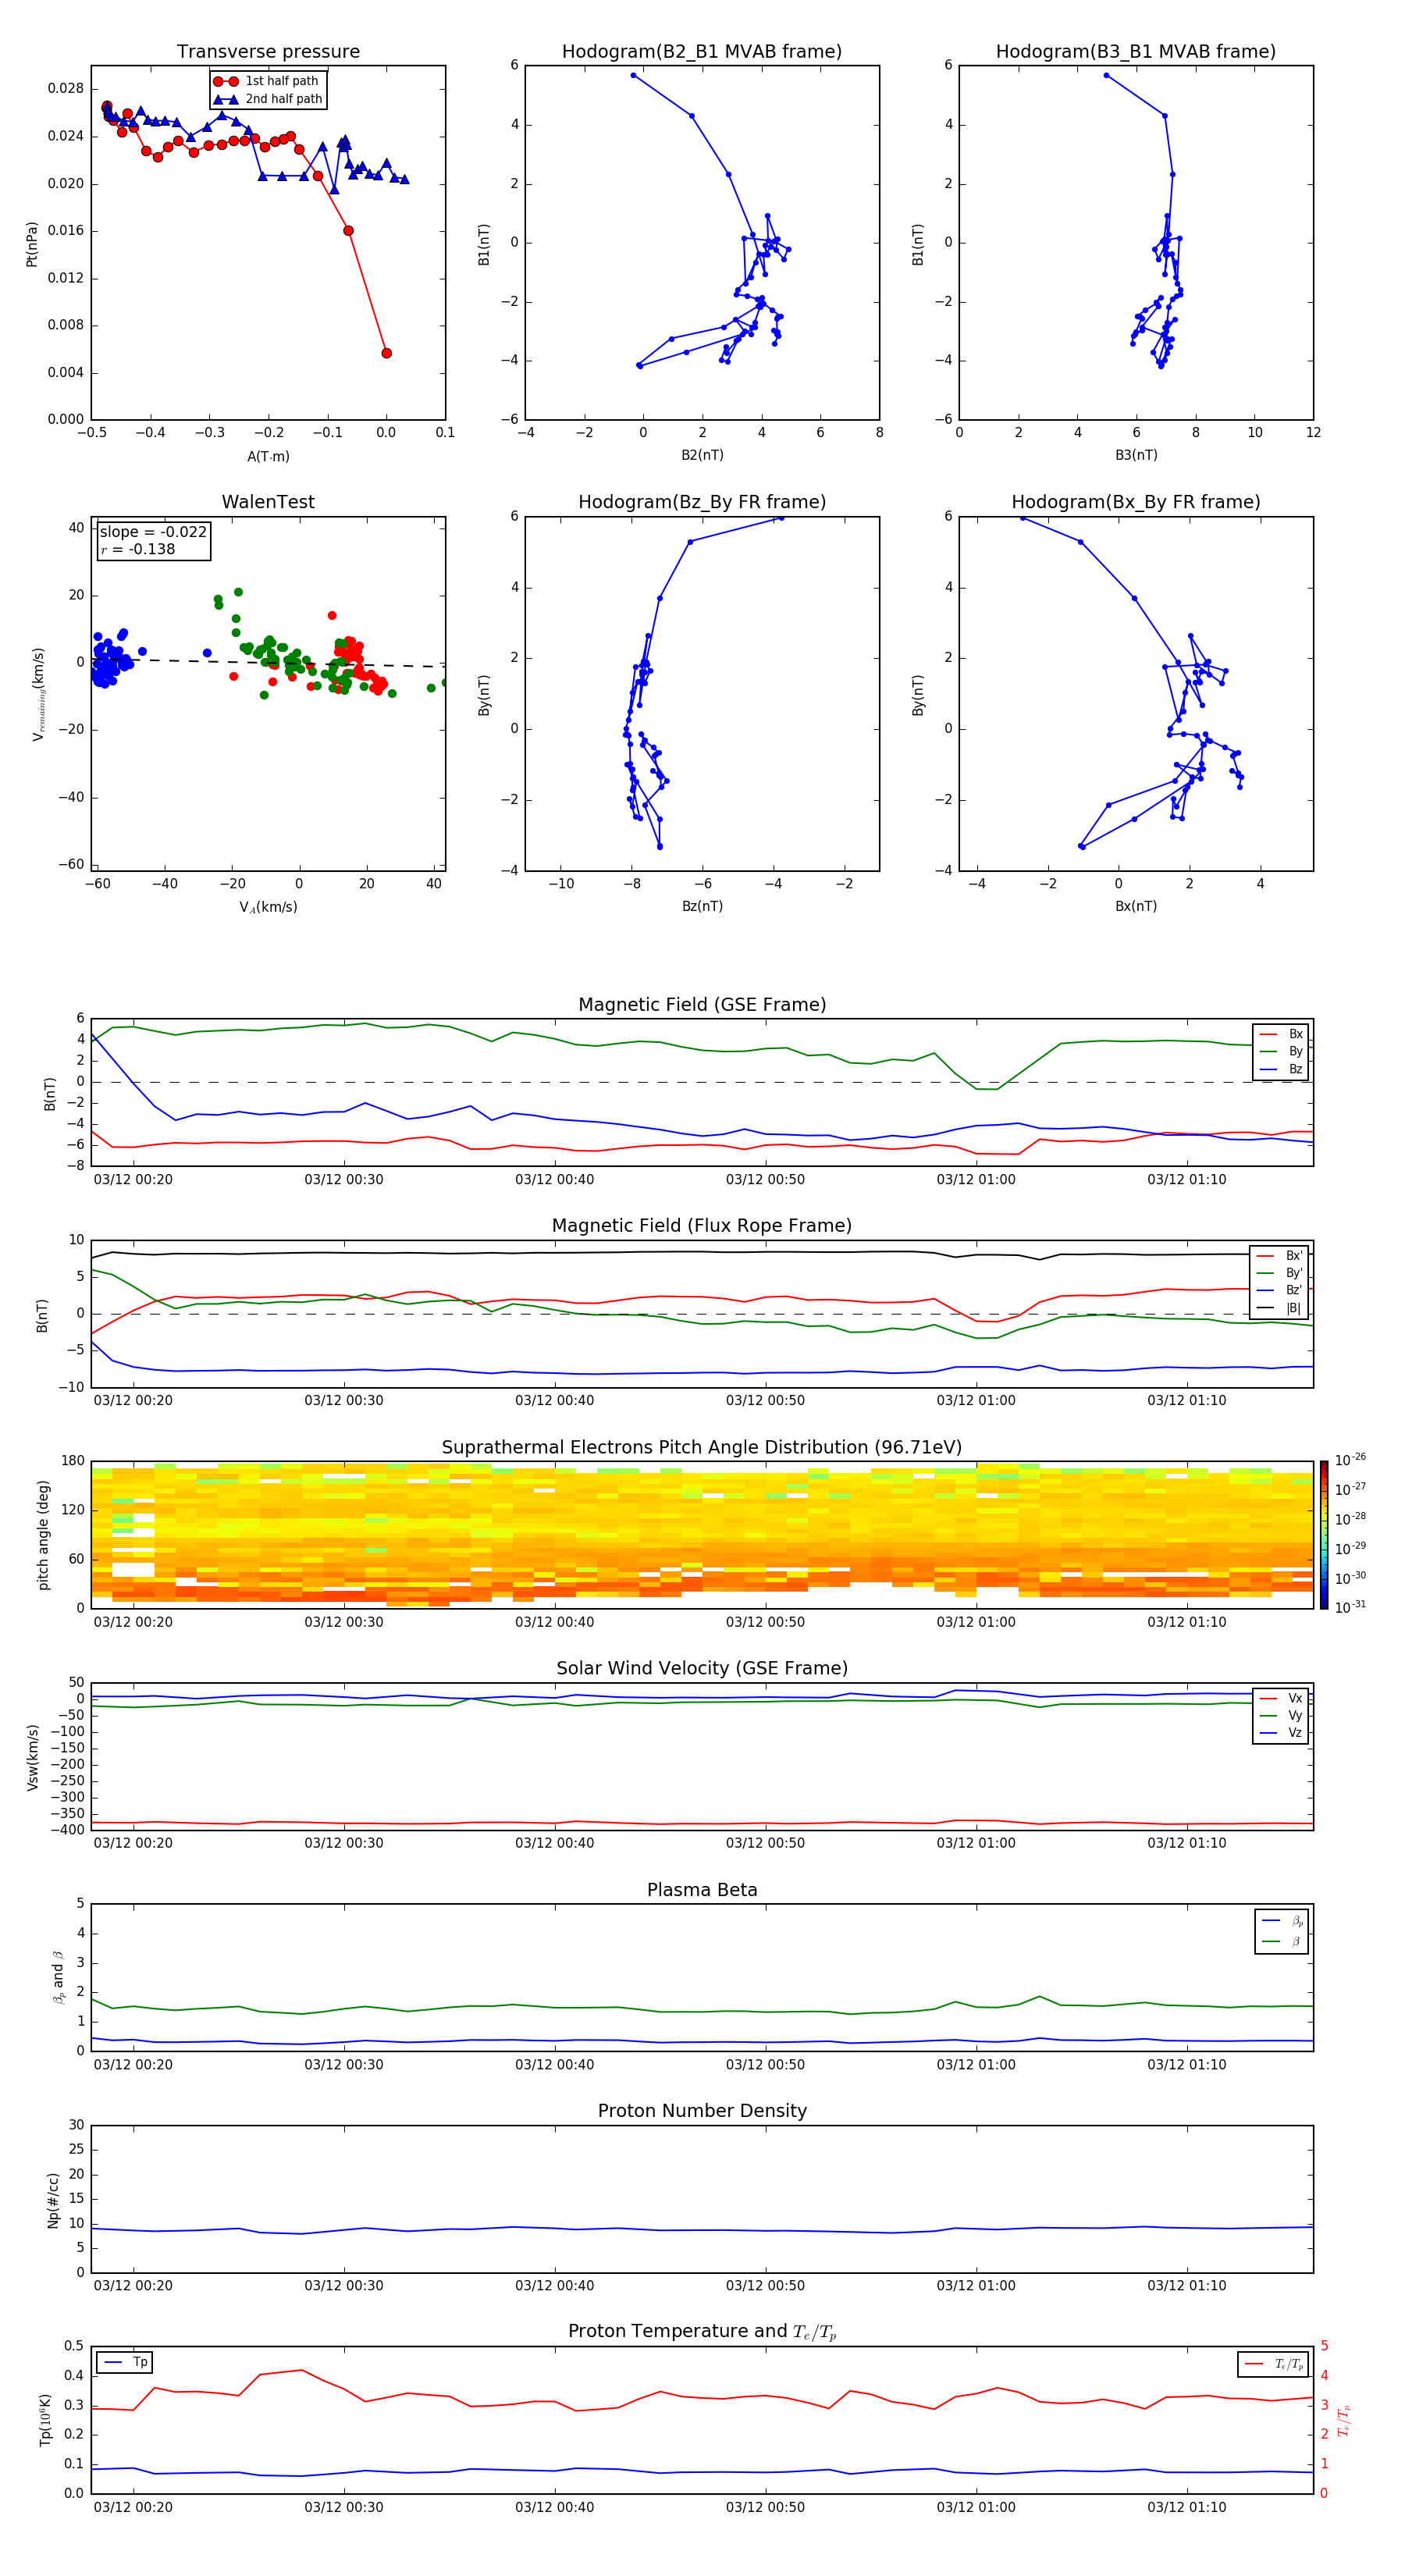1405x2576 pixels.
Task: Click the 'Magnetic Field (Flux Rope Frame)' title
Action: 702,1226
